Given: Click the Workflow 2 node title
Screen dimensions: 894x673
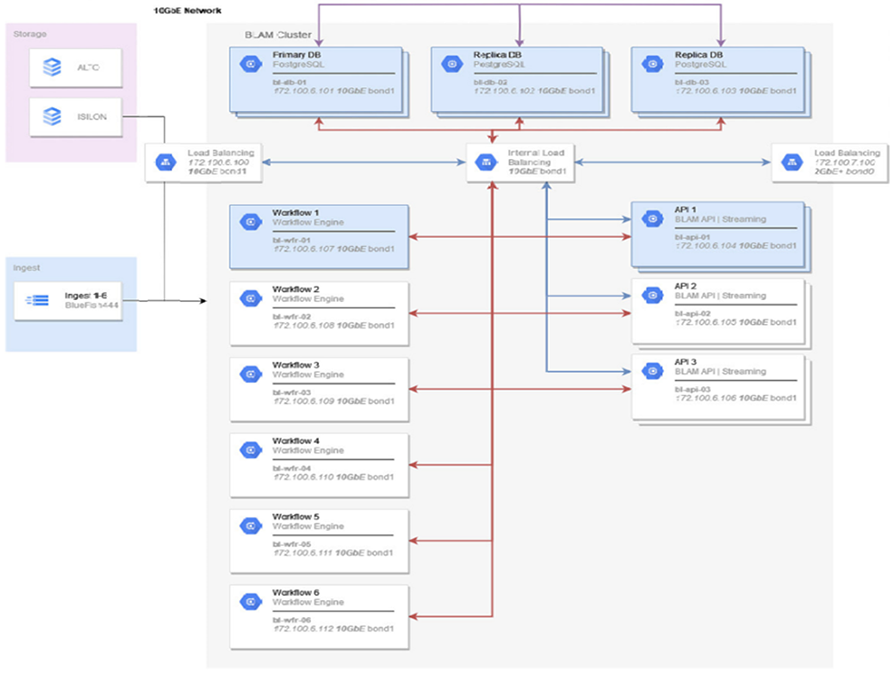Looking at the screenshot, I should (x=296, y=288).
